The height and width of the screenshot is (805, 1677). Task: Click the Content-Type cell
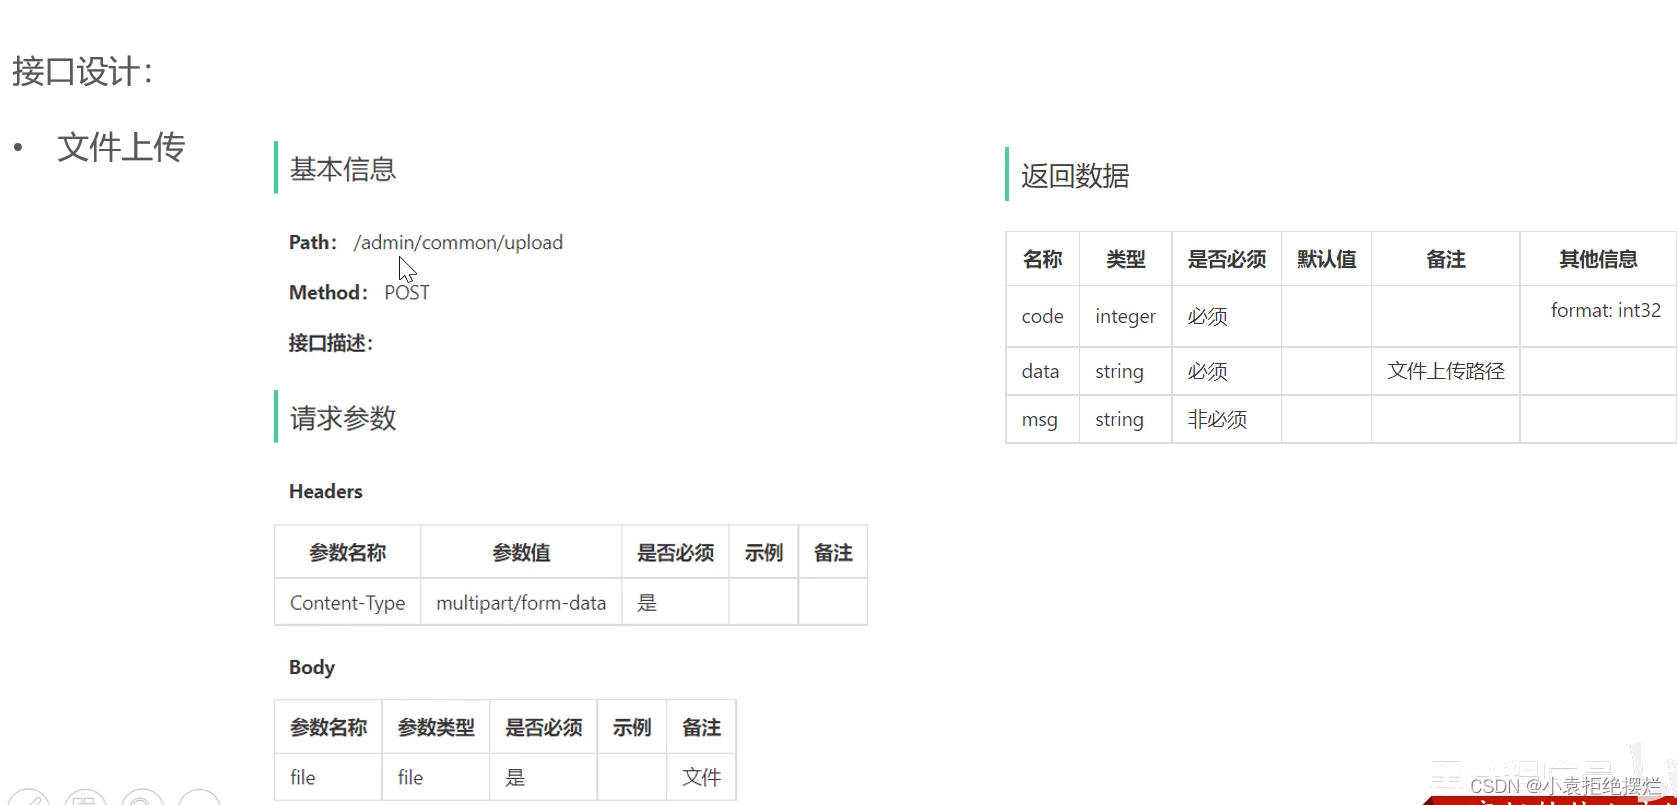pos(348,603)
